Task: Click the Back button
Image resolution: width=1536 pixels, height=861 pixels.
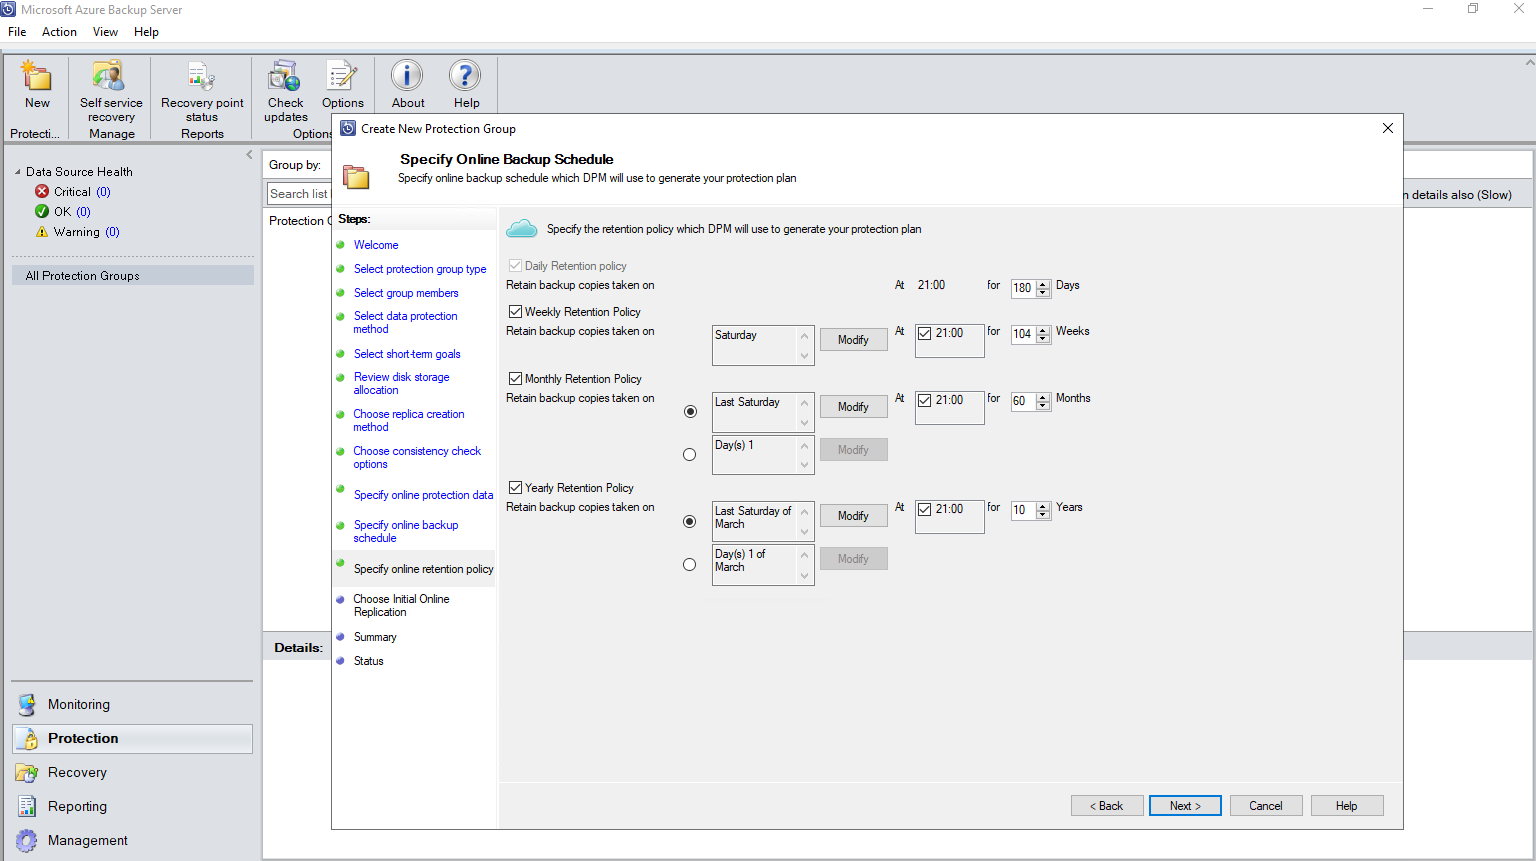Action: click(1107, 806)
